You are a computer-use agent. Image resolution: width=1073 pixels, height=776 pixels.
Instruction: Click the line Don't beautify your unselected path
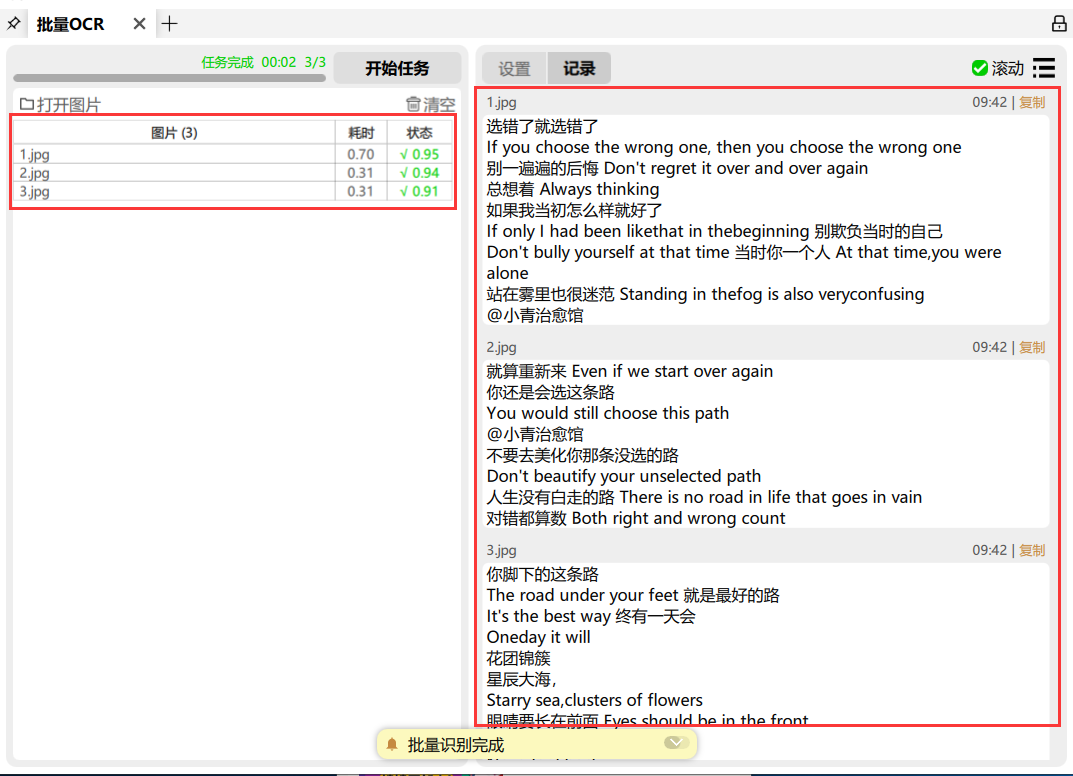623,476
